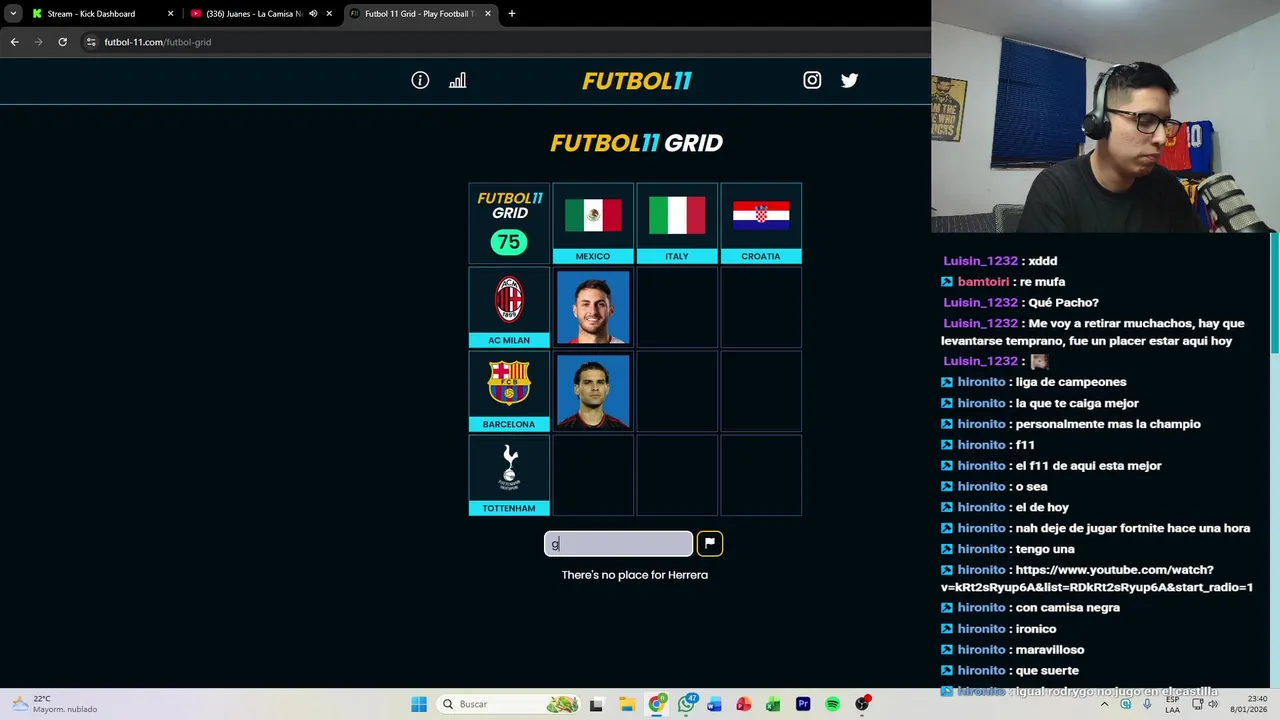Expand the tab search dropdown arrow
Viewport: 1280px width, 720px height.
click(13, 14)
